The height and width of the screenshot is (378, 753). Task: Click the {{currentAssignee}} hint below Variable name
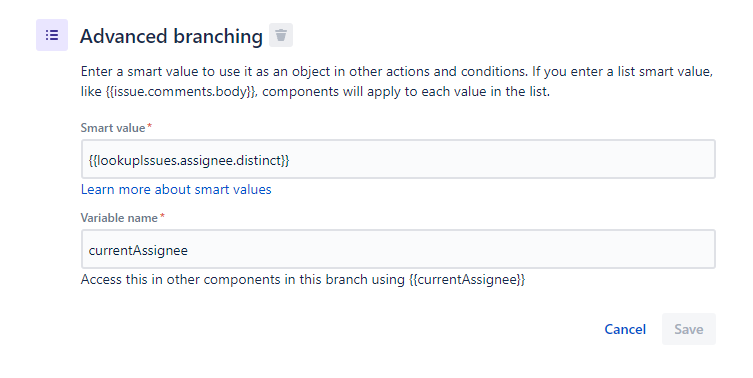point(467,280)
